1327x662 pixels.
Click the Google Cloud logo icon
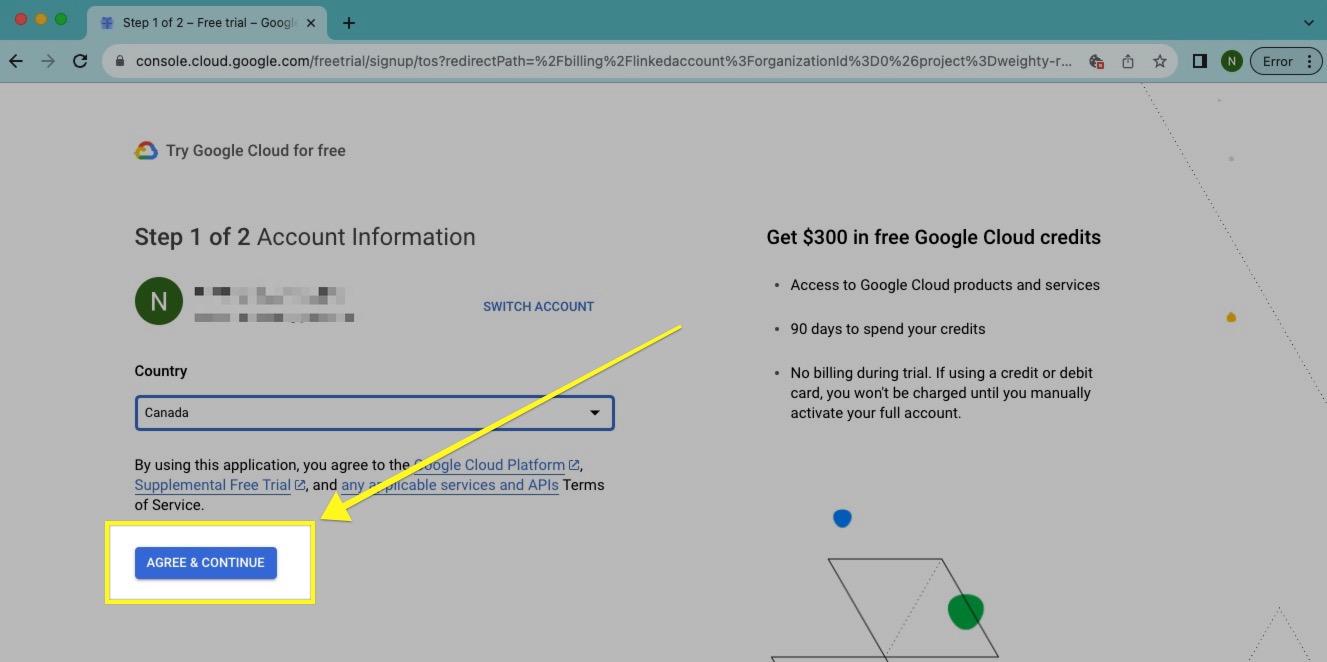click(146, 151)
